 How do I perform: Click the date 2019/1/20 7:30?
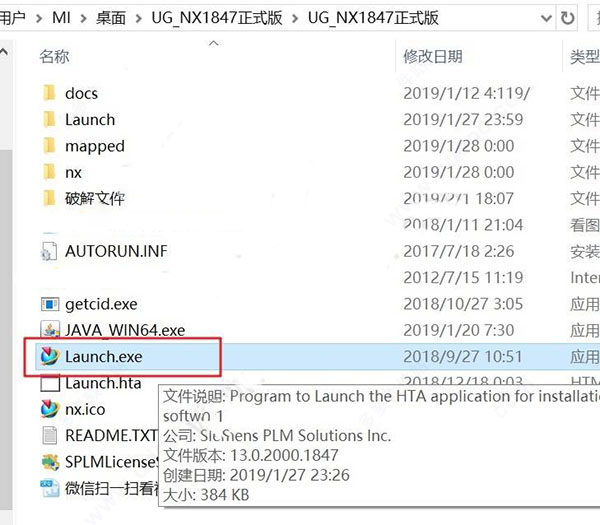458,330
